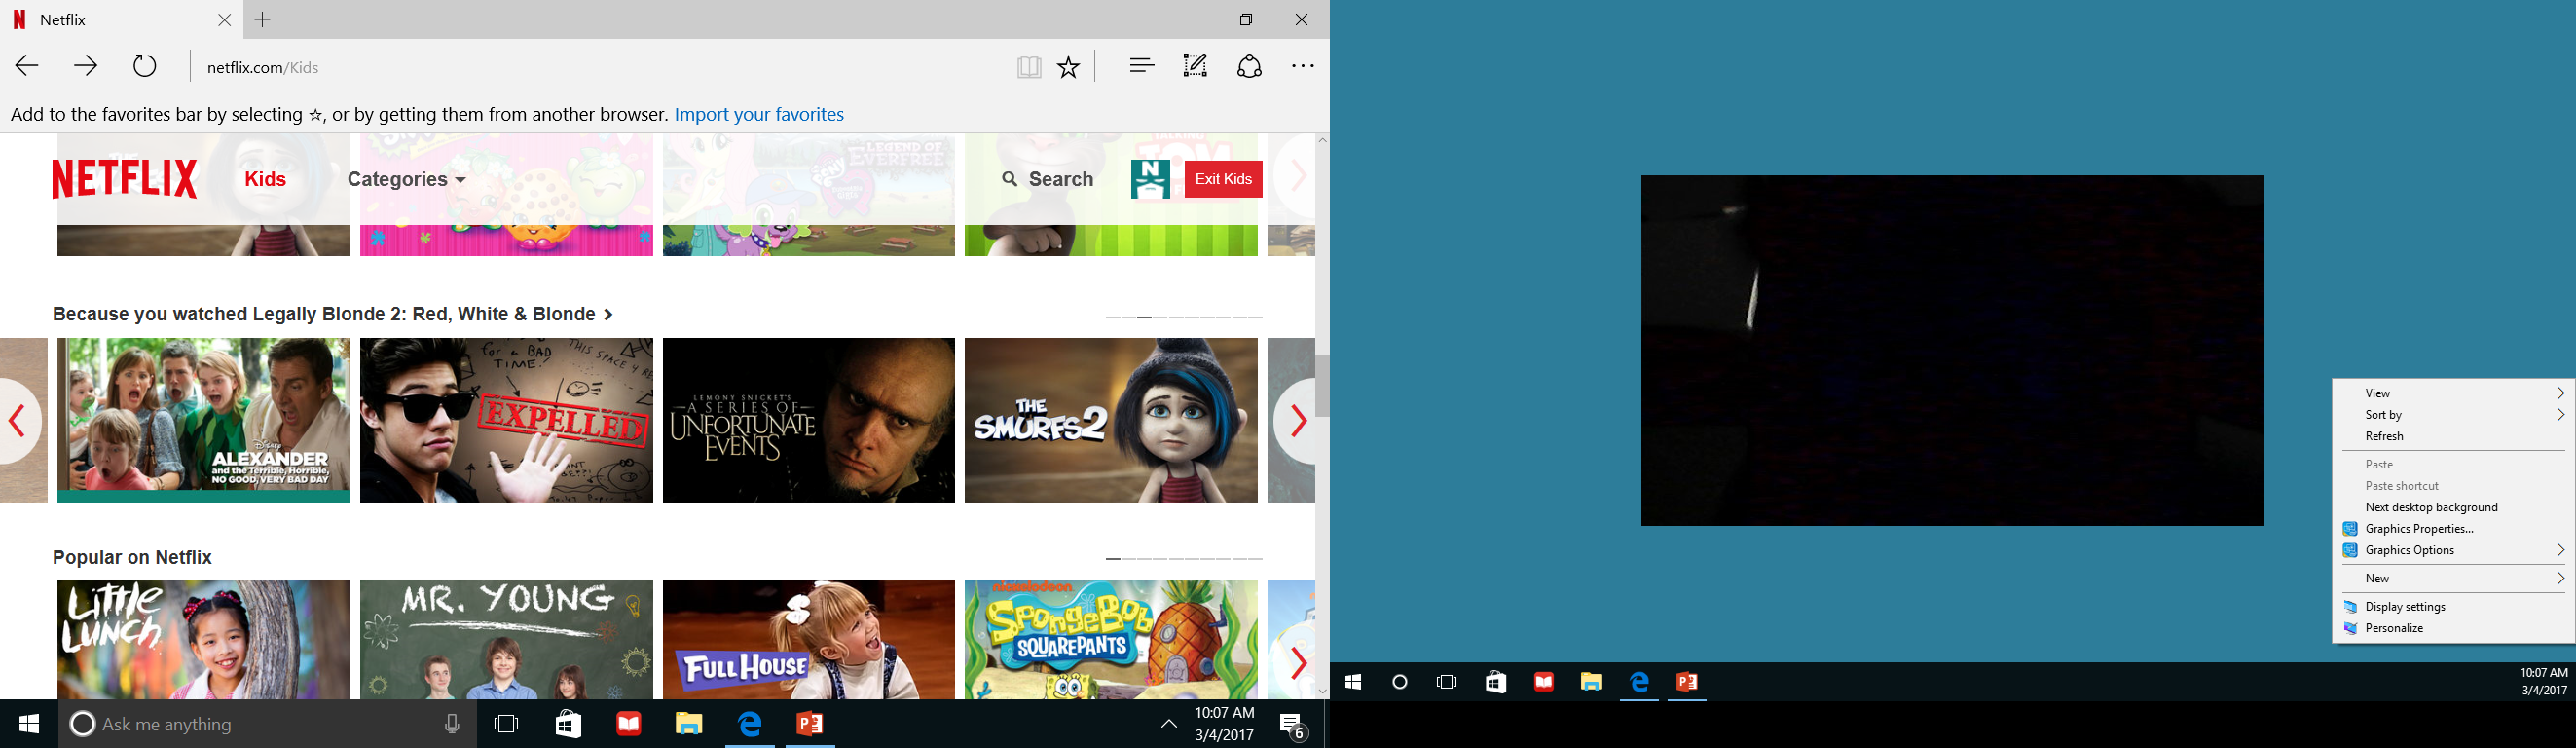2576x748 pixels.
Task: Open the SpongeBob SquarePants thumbnail
Action: (1111, 640)
